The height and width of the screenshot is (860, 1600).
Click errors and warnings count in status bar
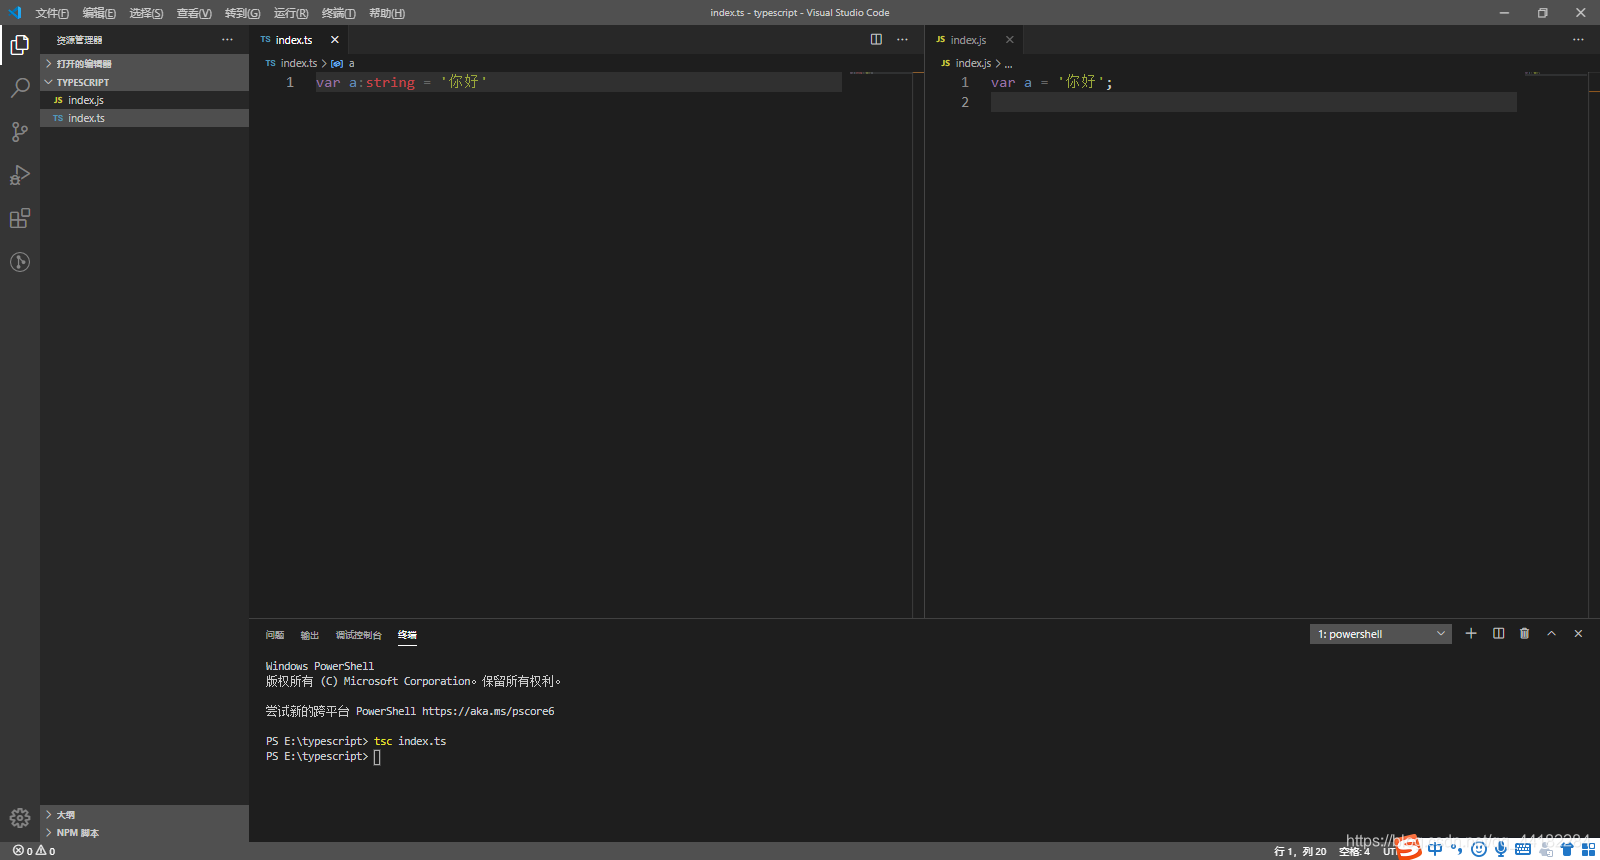click(x=34, y=851)
